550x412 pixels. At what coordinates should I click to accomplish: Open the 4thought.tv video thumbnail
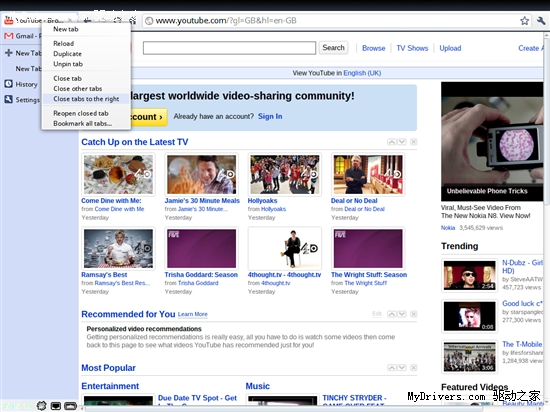coord(285,249)
